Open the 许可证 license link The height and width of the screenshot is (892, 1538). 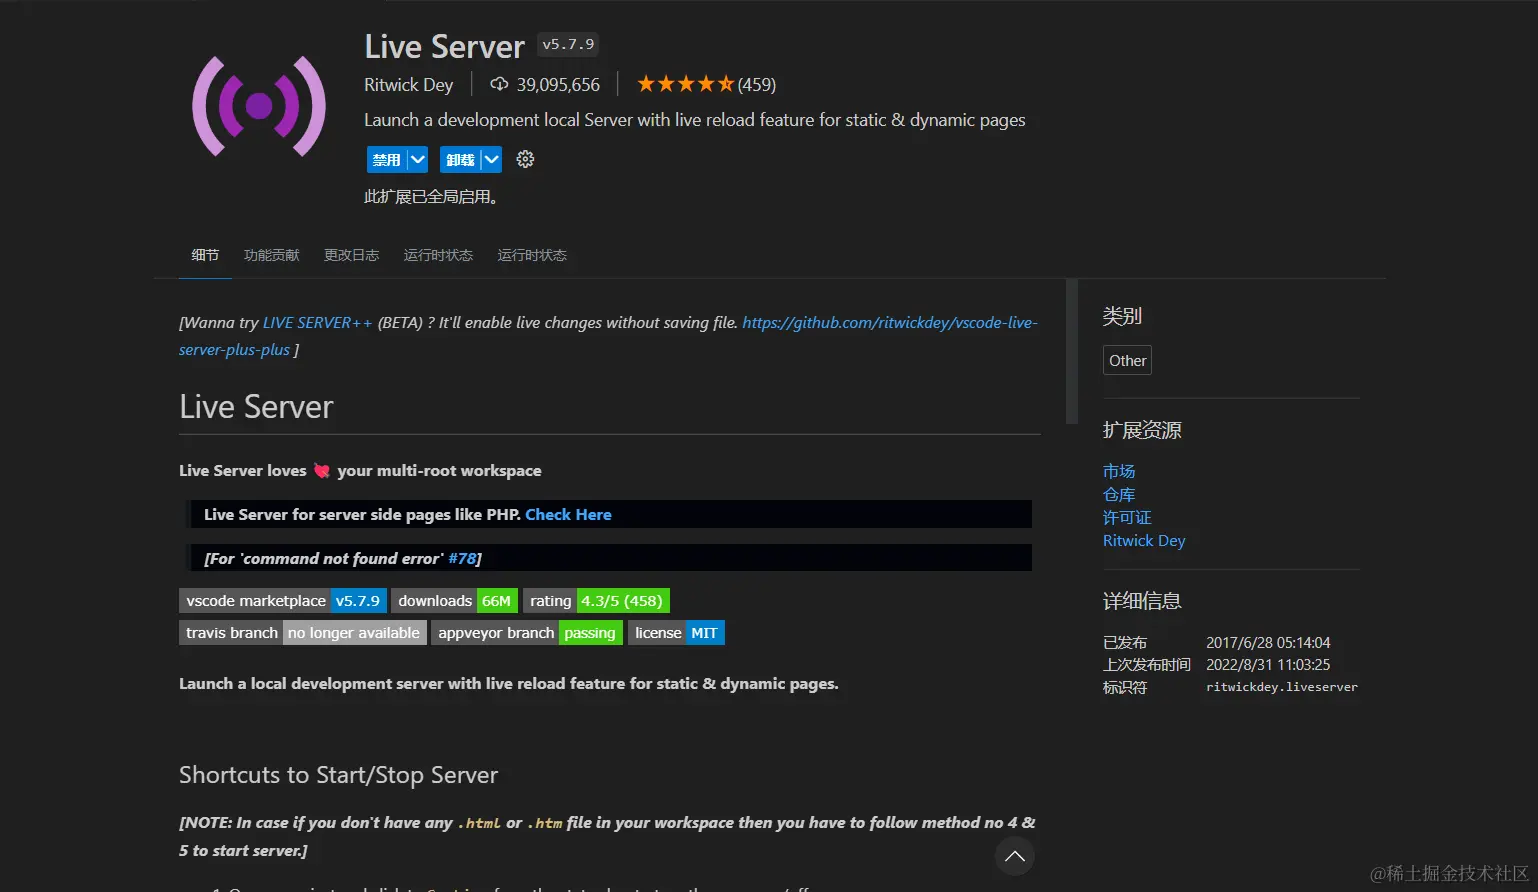click(1127, 517)
